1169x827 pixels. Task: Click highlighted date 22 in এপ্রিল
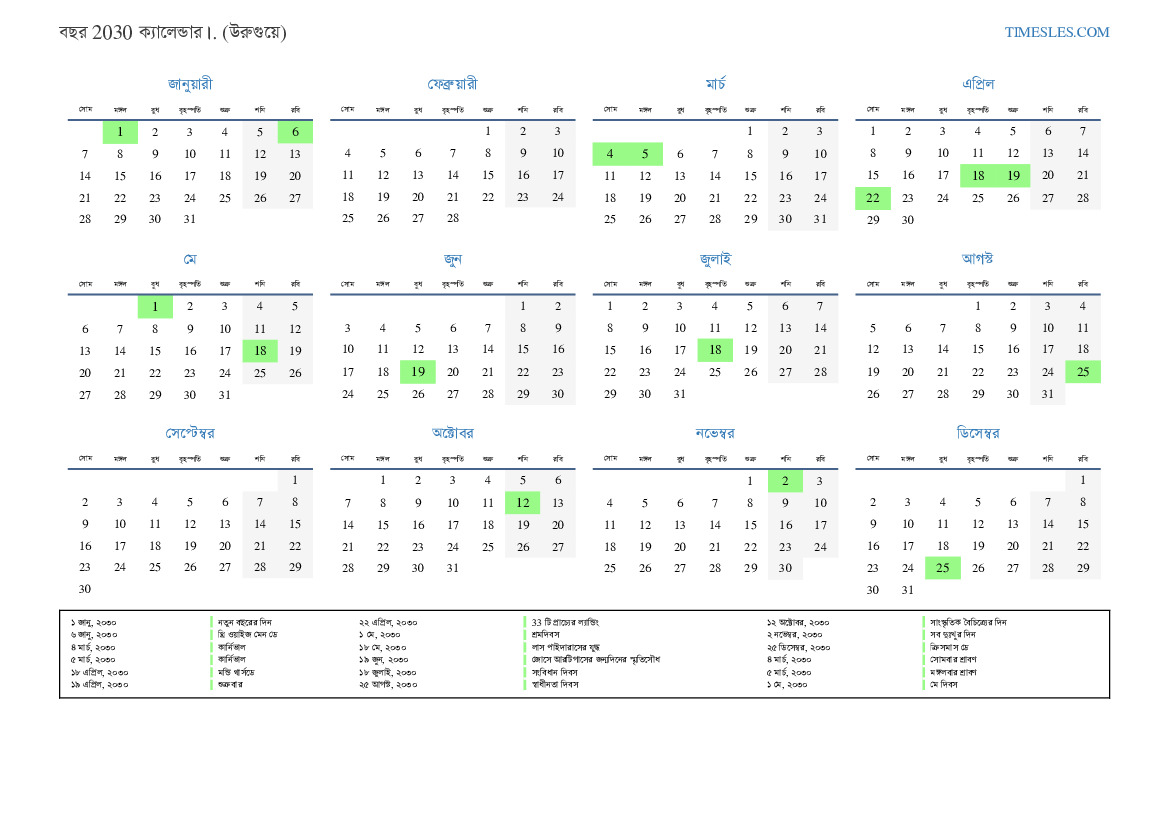point(872,198)
